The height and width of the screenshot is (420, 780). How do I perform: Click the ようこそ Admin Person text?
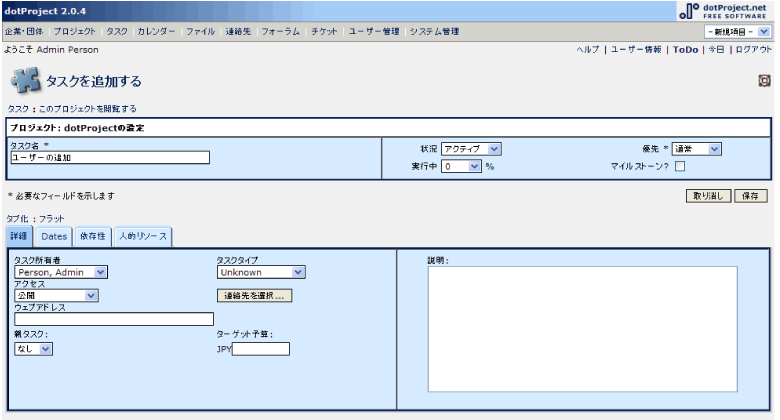click(51, 49)
